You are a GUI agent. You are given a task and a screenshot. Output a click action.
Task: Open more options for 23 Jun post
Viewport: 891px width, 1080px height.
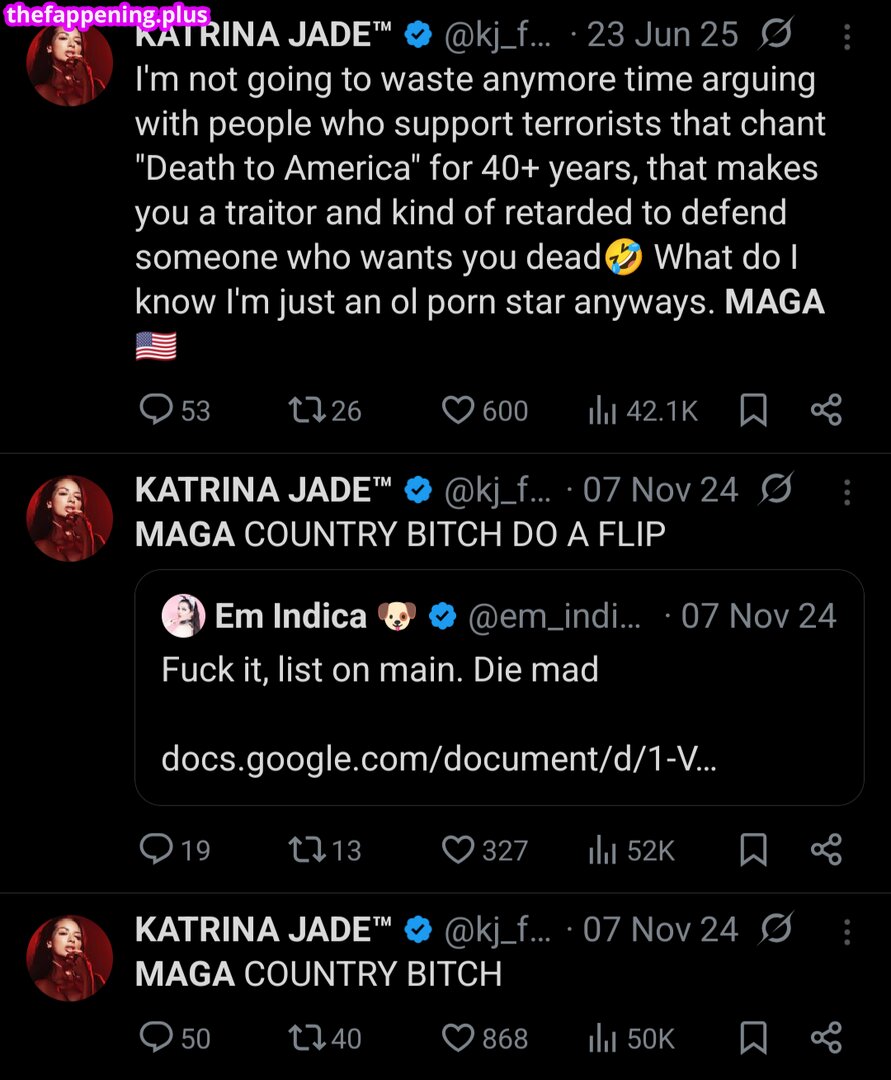(x=846, y=38)
